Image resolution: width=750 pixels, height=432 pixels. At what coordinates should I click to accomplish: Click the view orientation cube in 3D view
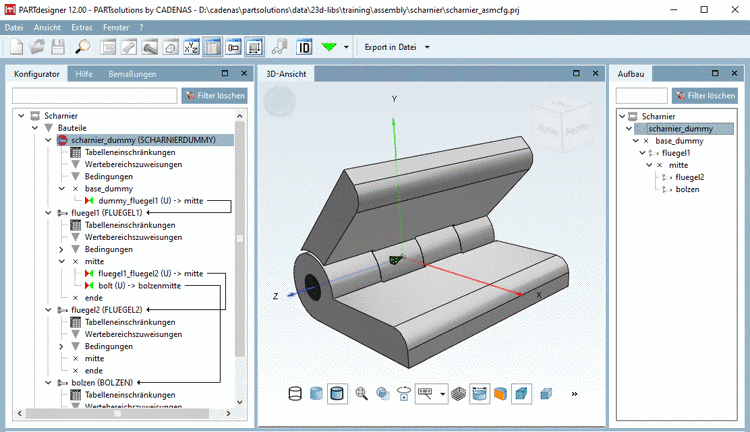[561, 126]
